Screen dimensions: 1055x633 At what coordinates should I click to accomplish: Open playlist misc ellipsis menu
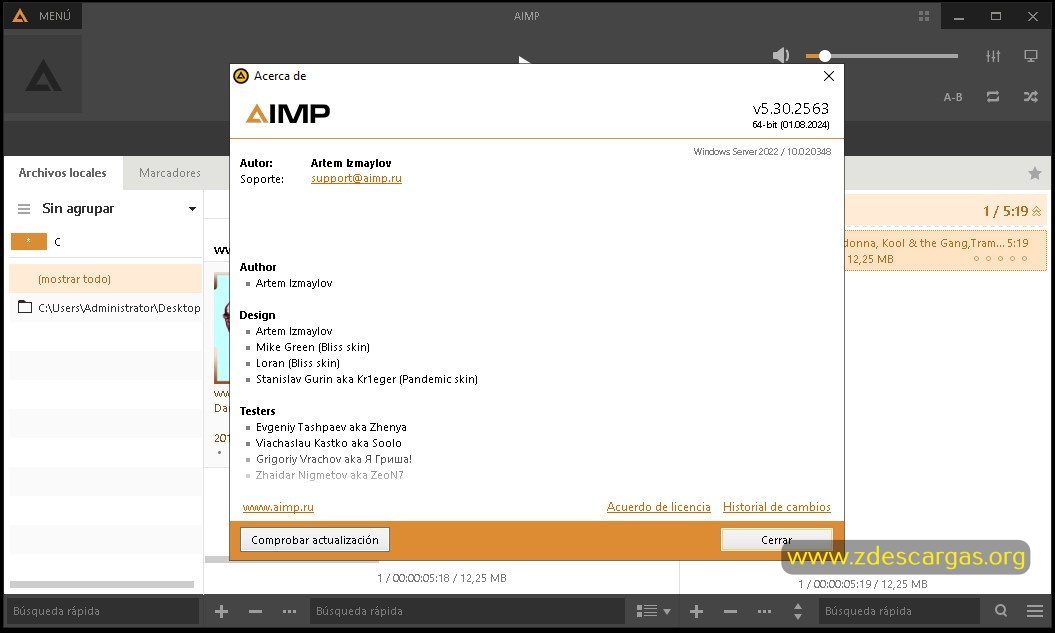pyautogui.click(x=764, y=611)
